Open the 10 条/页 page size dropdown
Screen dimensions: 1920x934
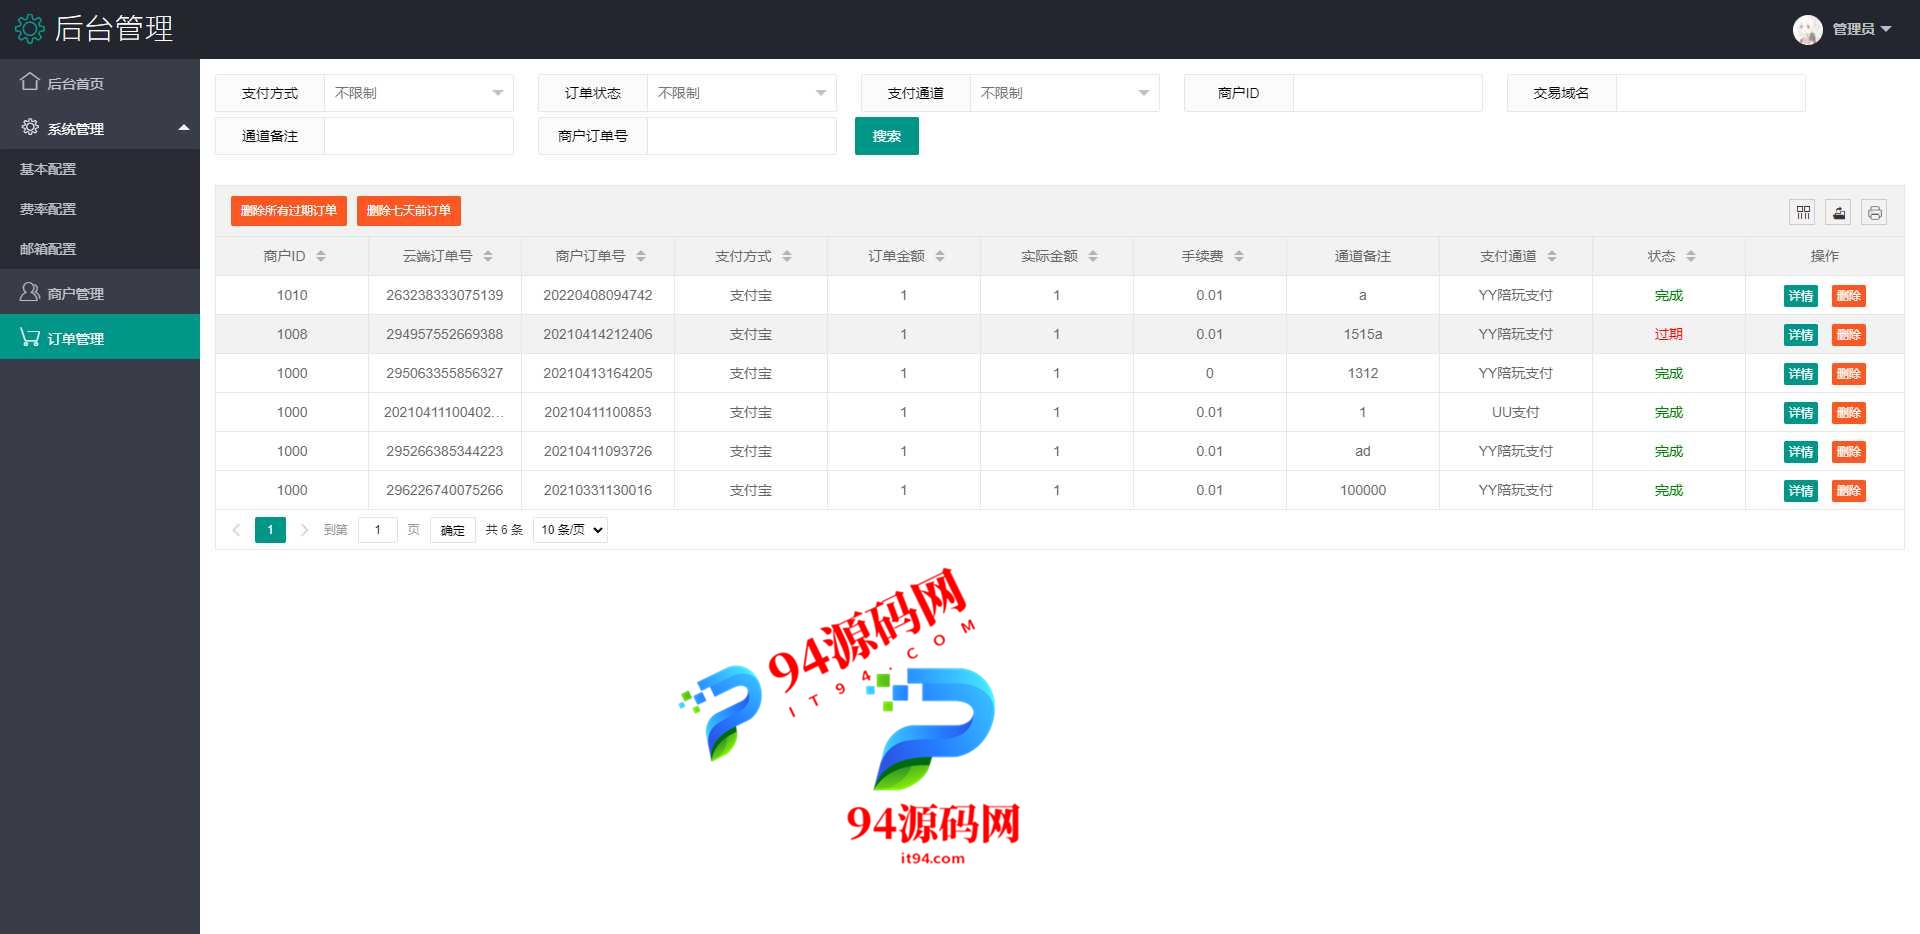[571, 530]
